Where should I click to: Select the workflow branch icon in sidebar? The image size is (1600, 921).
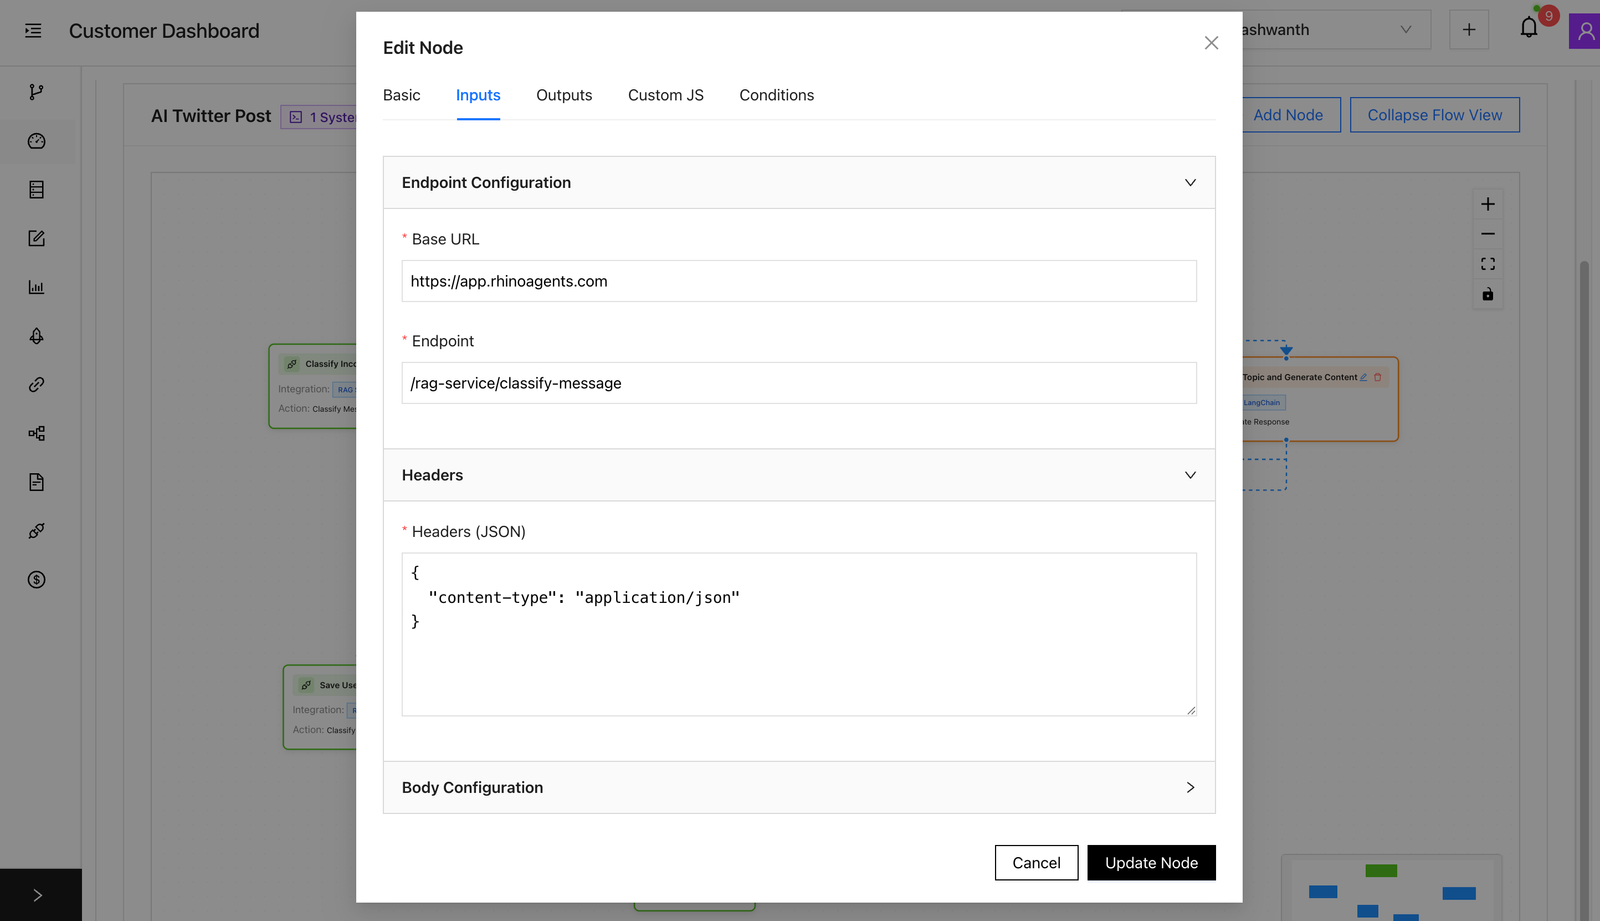37,91
